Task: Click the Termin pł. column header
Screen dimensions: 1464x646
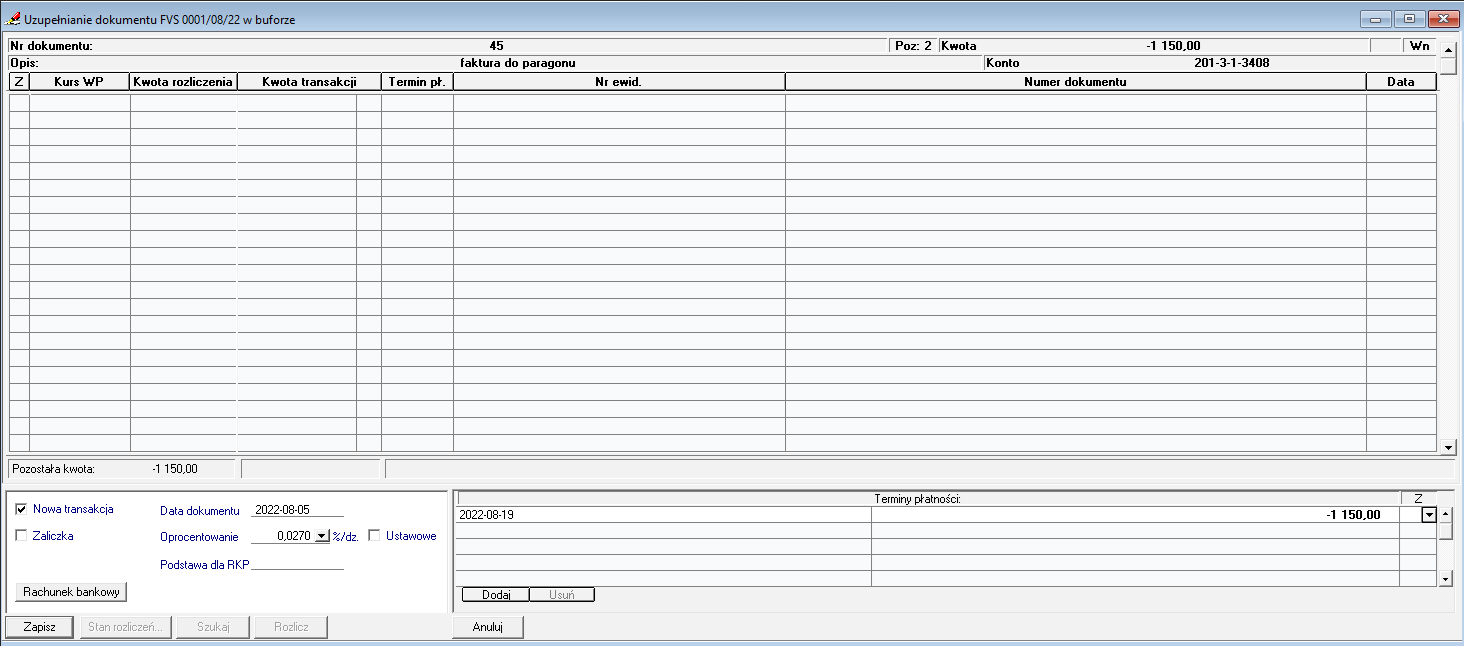Action: tap(417, 82)
